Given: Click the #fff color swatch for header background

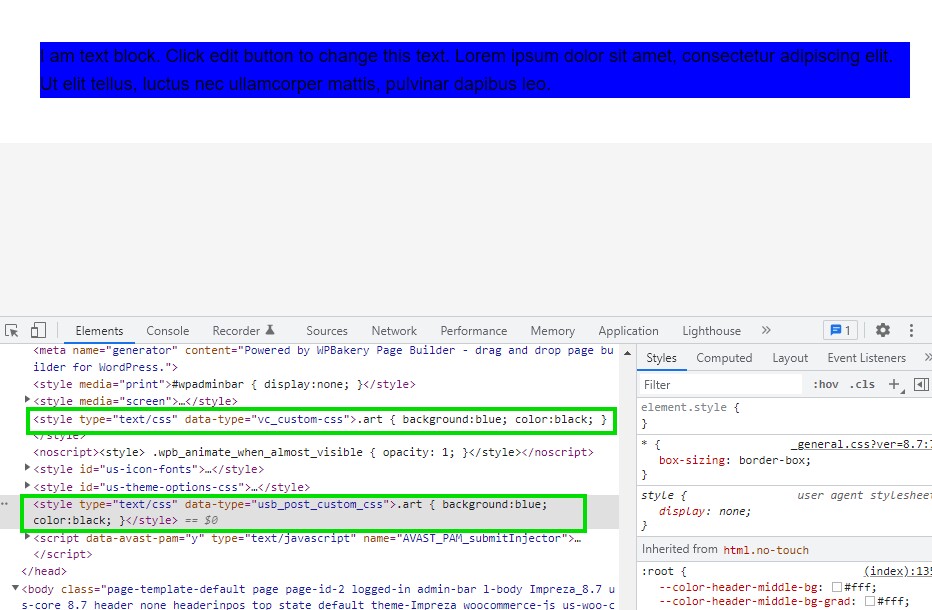Looking at the screenshot, I should point(838,587).
